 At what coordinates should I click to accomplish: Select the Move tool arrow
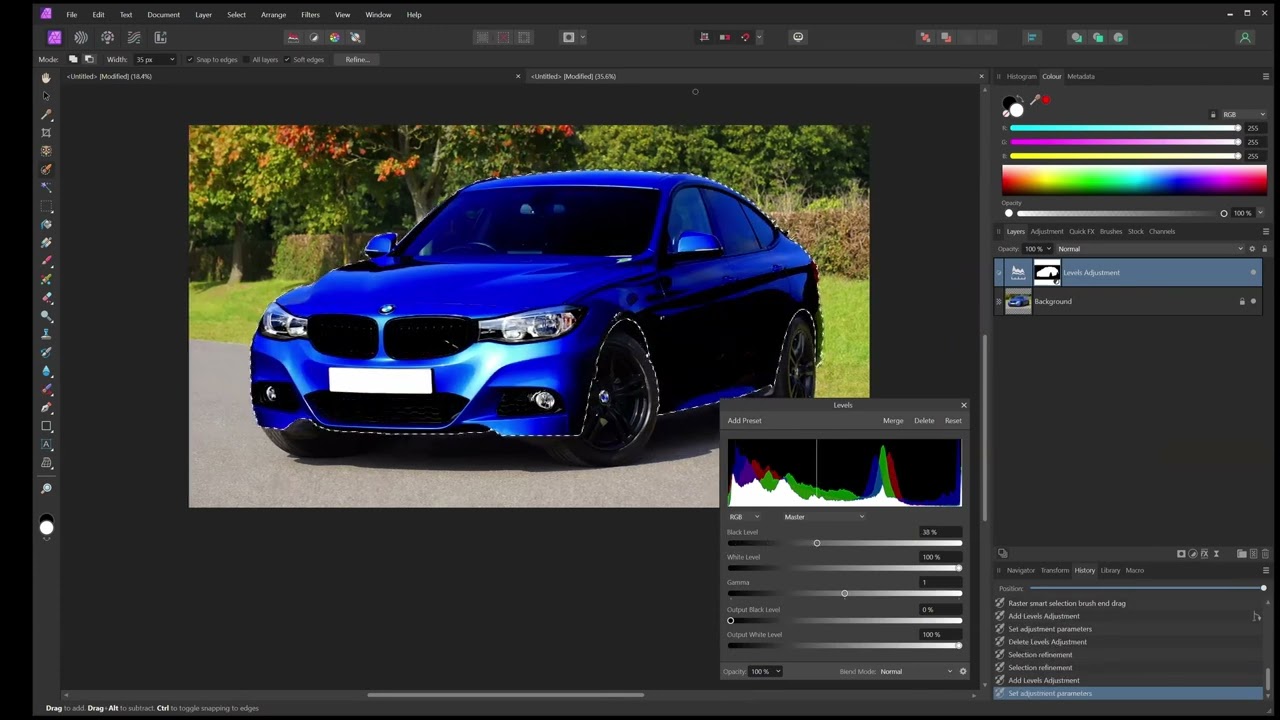tap(46, 96)
